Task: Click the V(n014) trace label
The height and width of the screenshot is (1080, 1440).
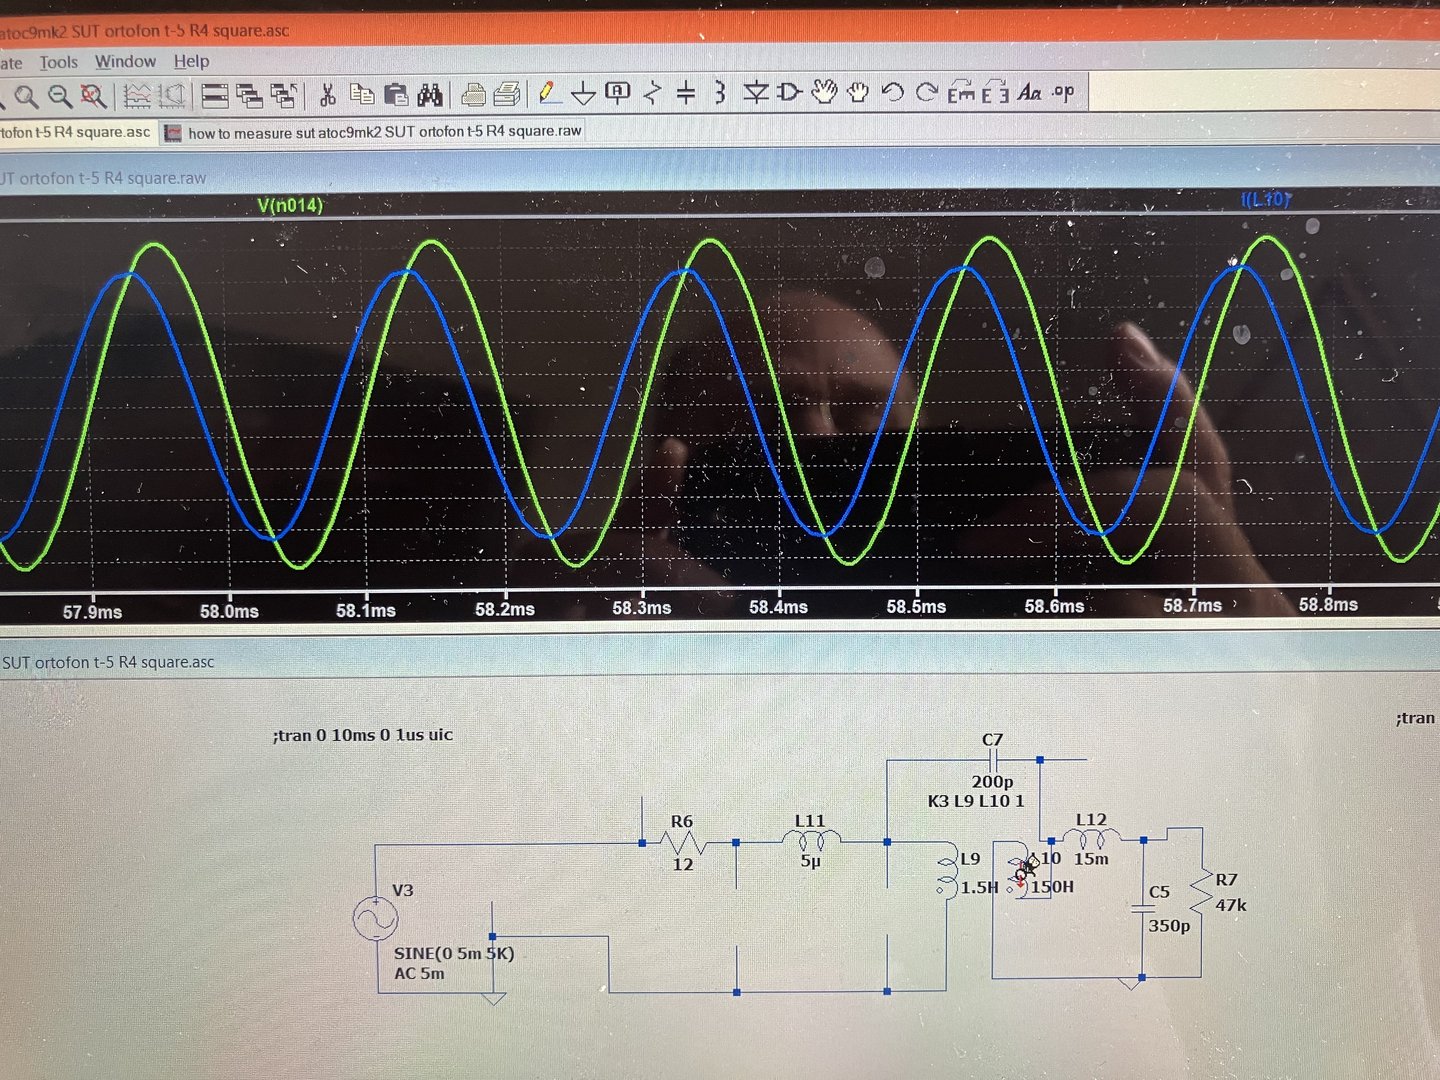Action: 290,205
